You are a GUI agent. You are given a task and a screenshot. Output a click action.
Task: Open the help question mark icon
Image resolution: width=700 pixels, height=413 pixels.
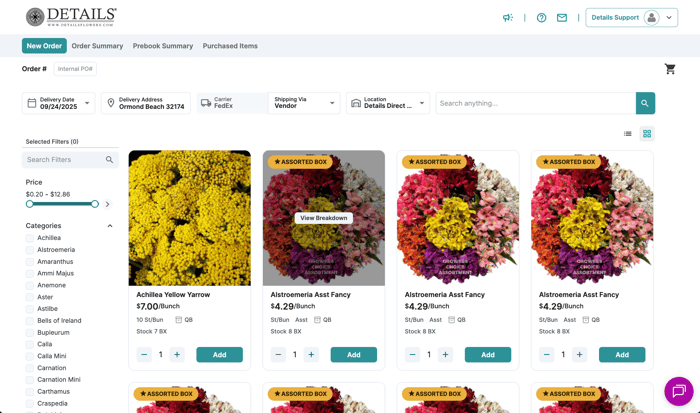pos(541,18)
